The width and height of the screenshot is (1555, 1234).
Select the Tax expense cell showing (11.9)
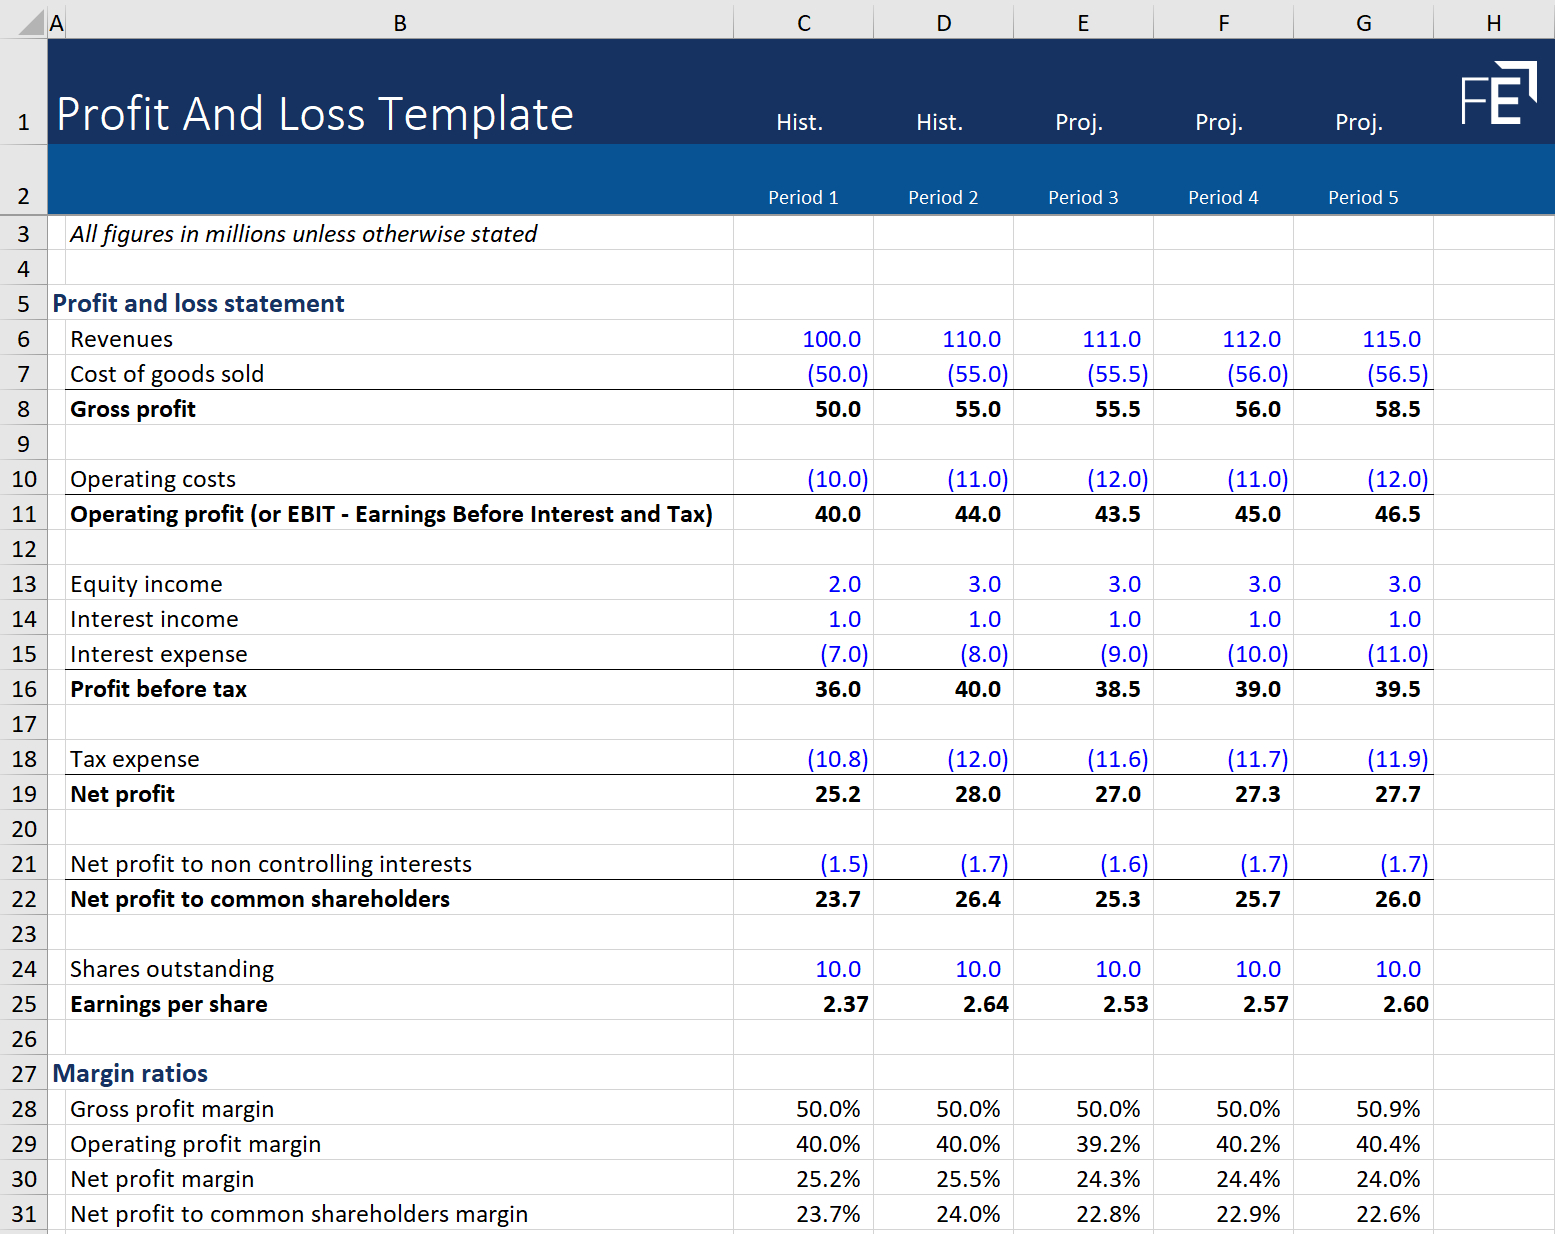[x=1397, y=758]
